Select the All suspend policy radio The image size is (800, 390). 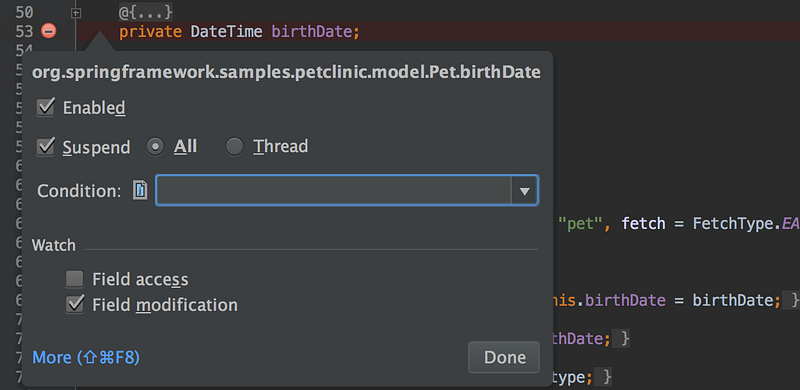155,147
